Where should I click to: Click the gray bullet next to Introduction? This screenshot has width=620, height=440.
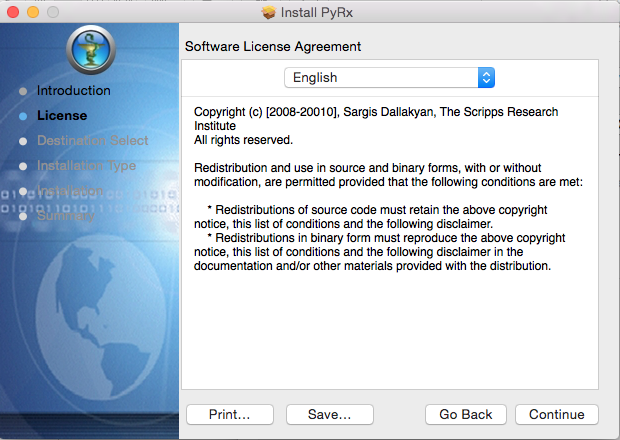23,91
